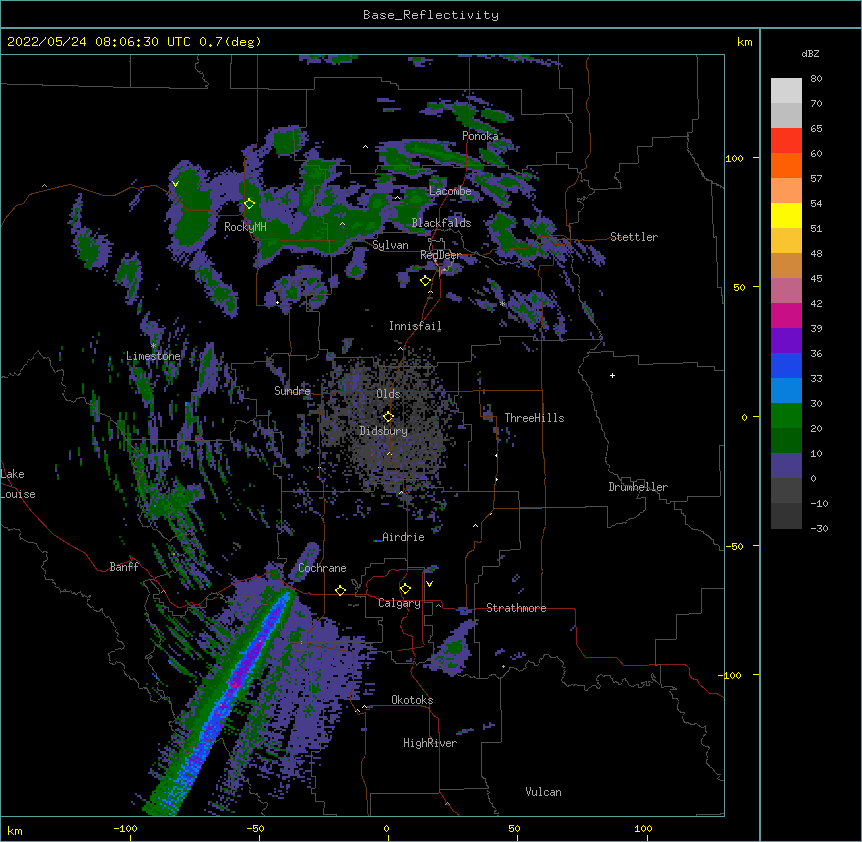
Task: Click the yellow diamond marker below the Cochrane label
Action: pyautogui.click(x=340, y=590)
